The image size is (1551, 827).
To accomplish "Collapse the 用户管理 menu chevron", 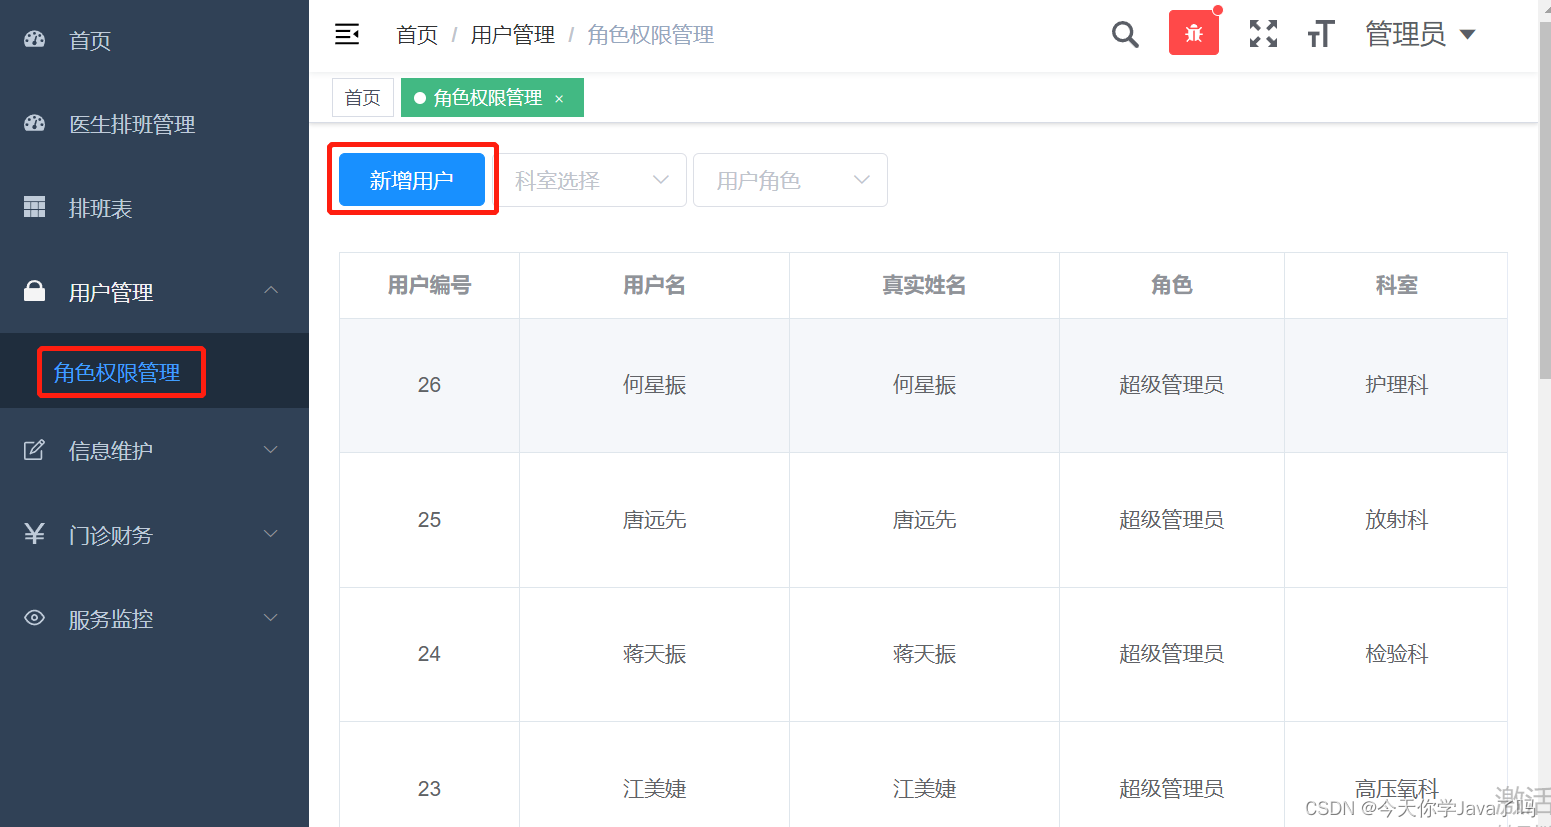I will pos(271,290).
